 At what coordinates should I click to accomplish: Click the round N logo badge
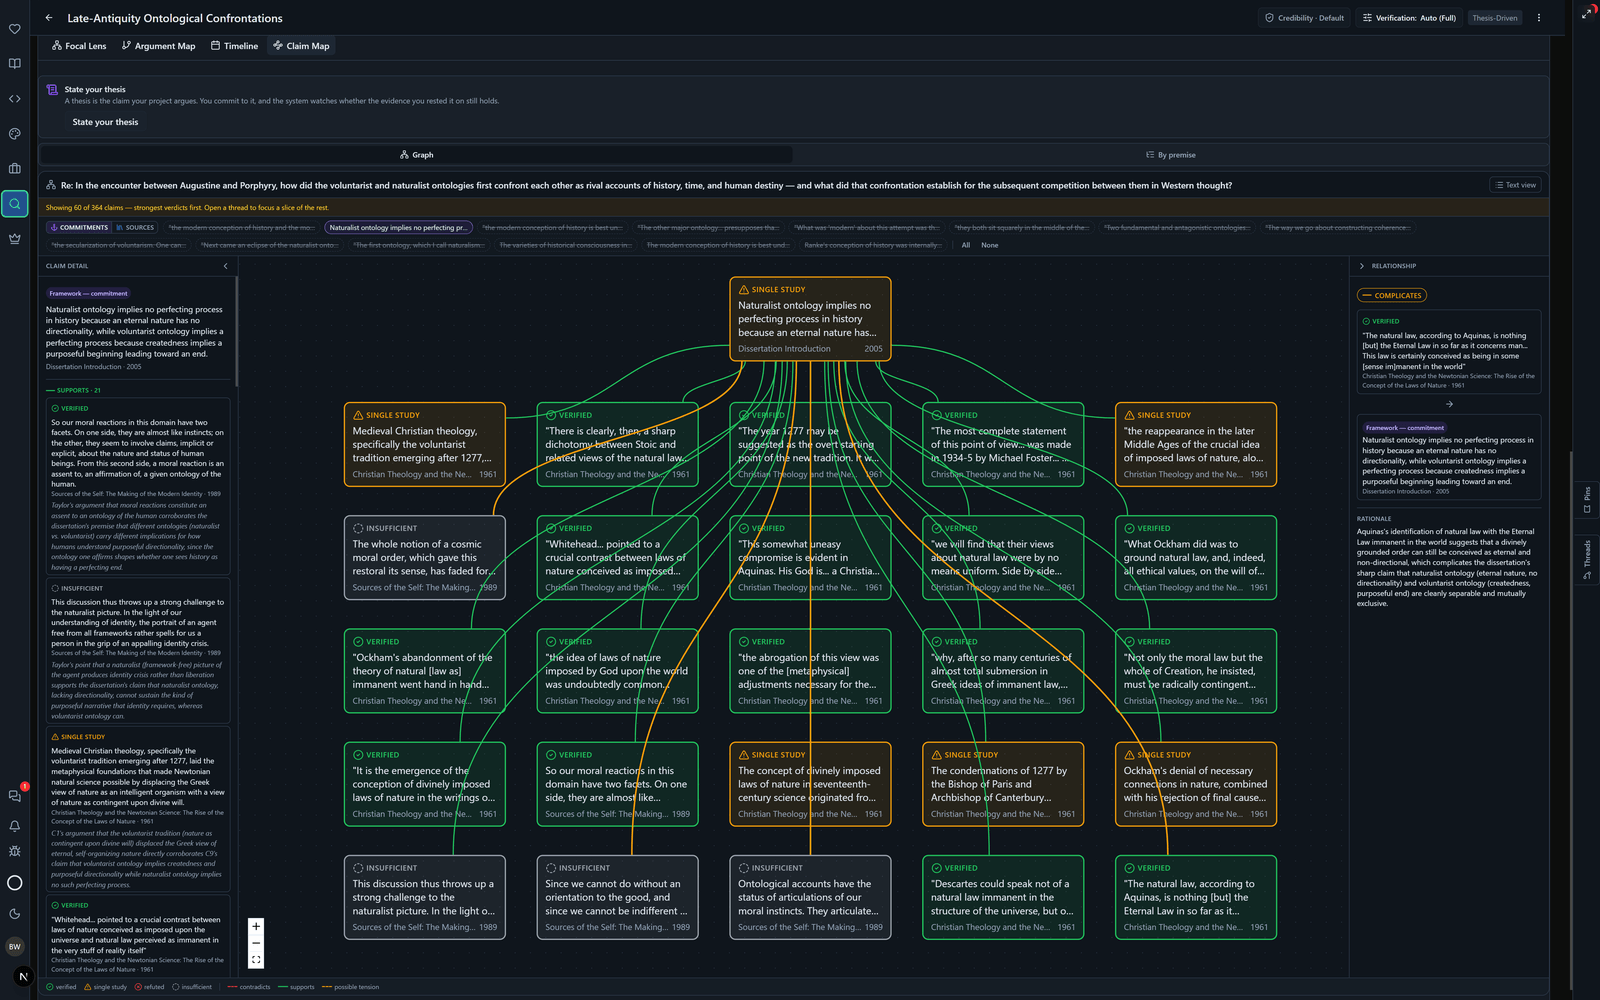[24, 977]
